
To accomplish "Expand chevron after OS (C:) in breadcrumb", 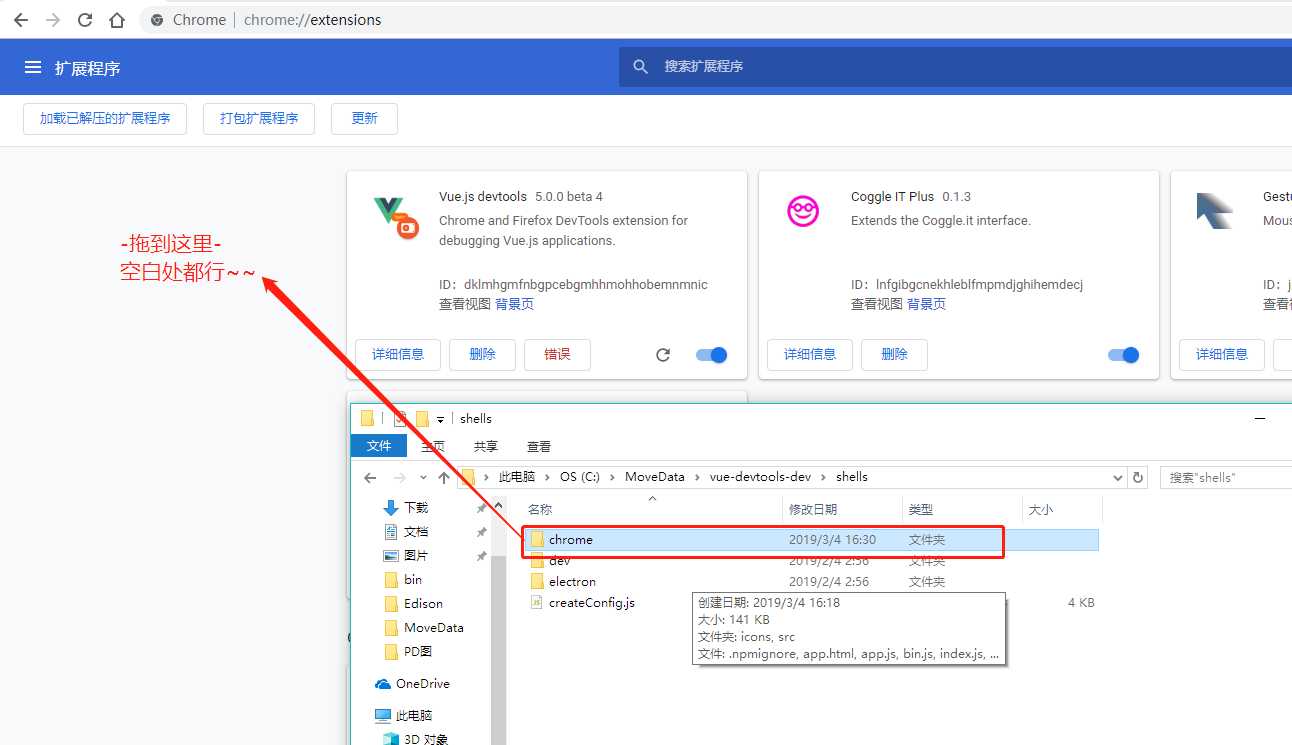I will pos(613,477).
